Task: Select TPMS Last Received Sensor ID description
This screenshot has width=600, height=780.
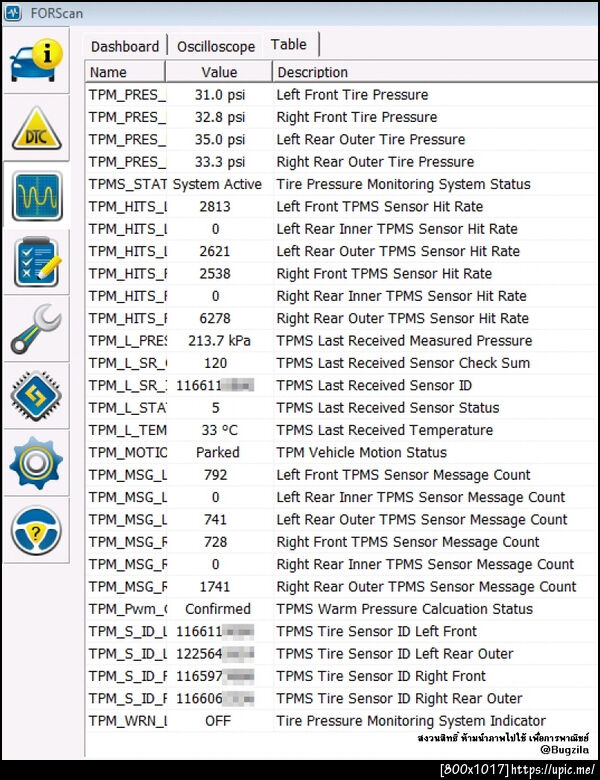Action: (x=374, y=386)
